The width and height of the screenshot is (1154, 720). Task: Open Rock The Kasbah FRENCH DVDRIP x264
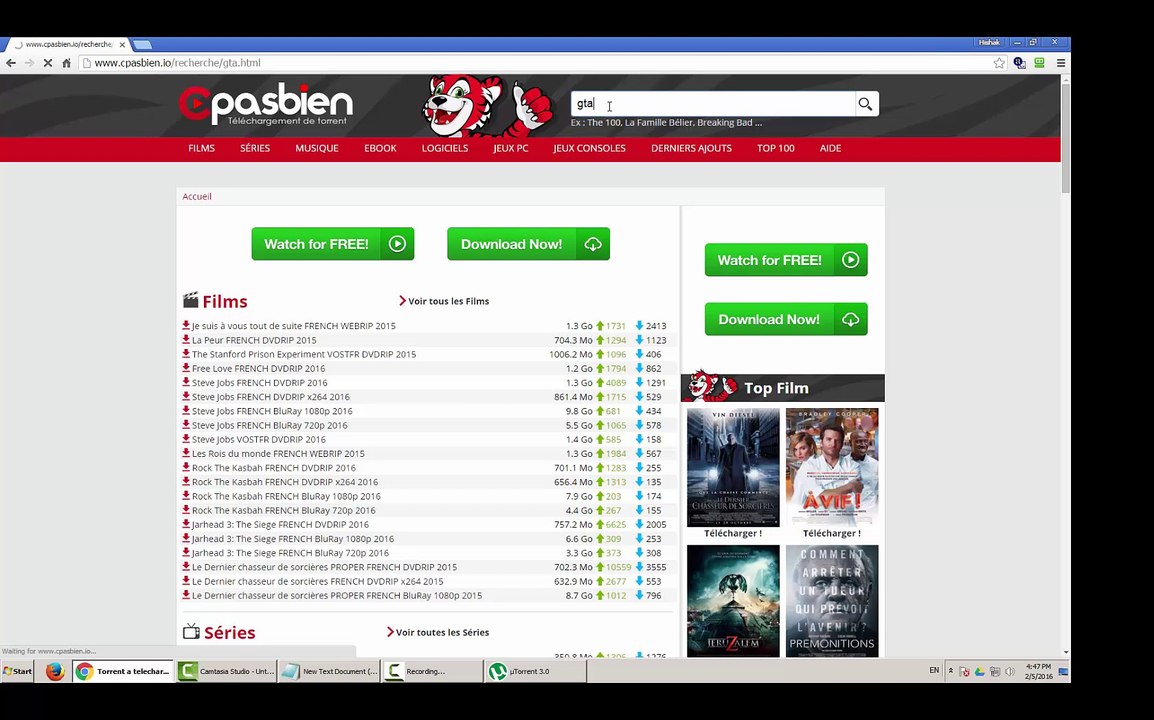285,482
